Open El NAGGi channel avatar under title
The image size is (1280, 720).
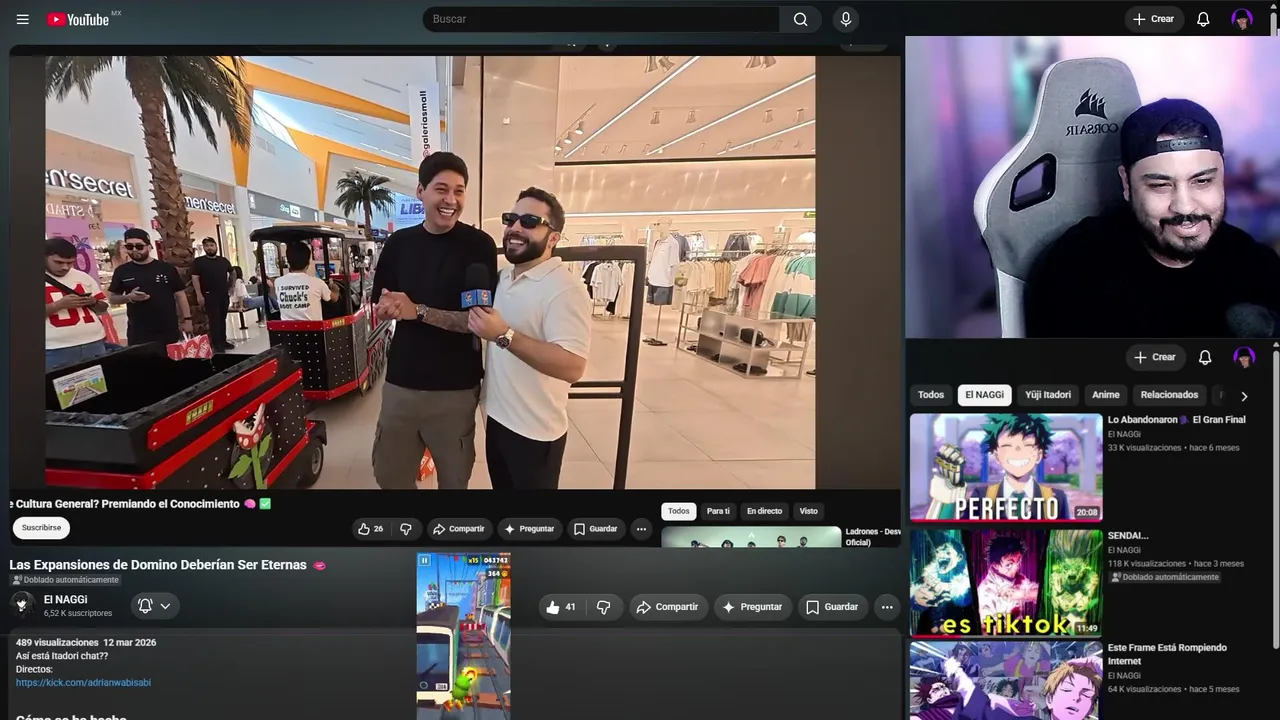pyautogui.click(x=22, y=604)
